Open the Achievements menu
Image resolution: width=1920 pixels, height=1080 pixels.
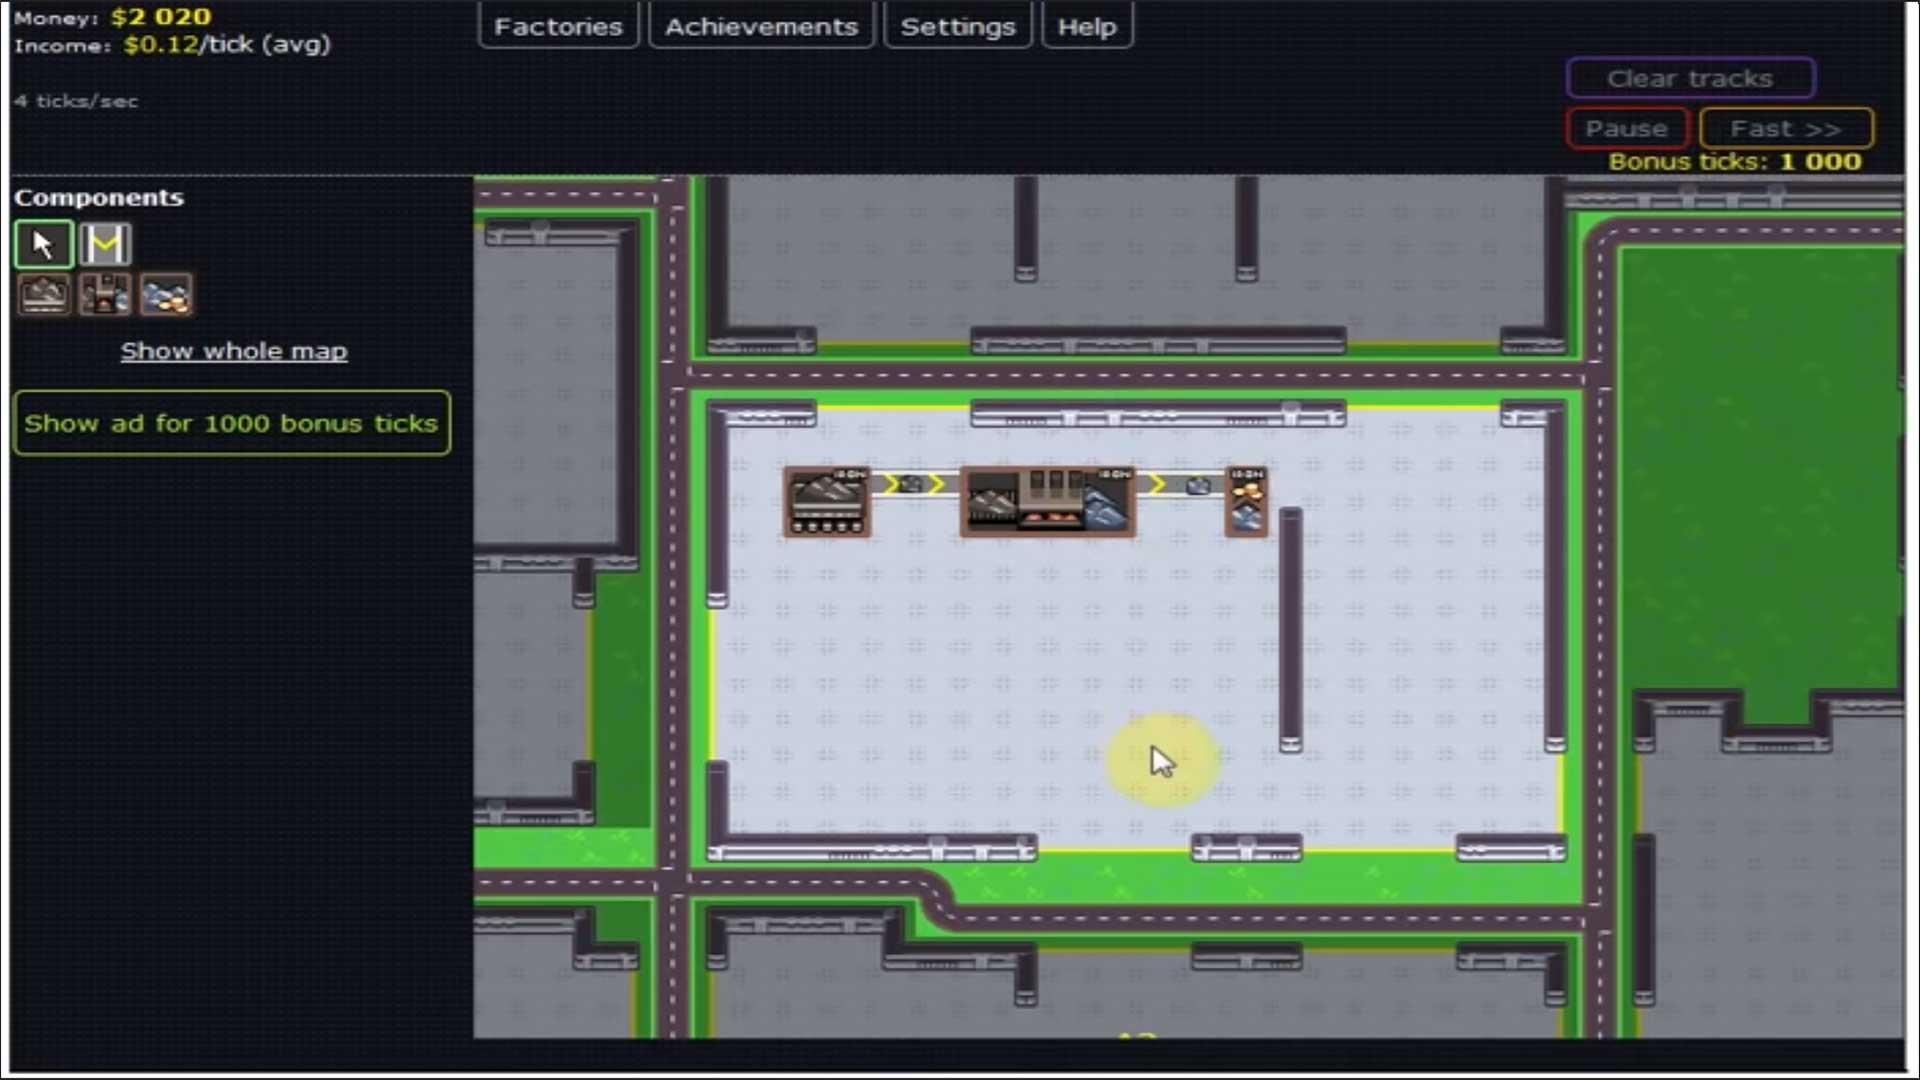tap(761, 26)
